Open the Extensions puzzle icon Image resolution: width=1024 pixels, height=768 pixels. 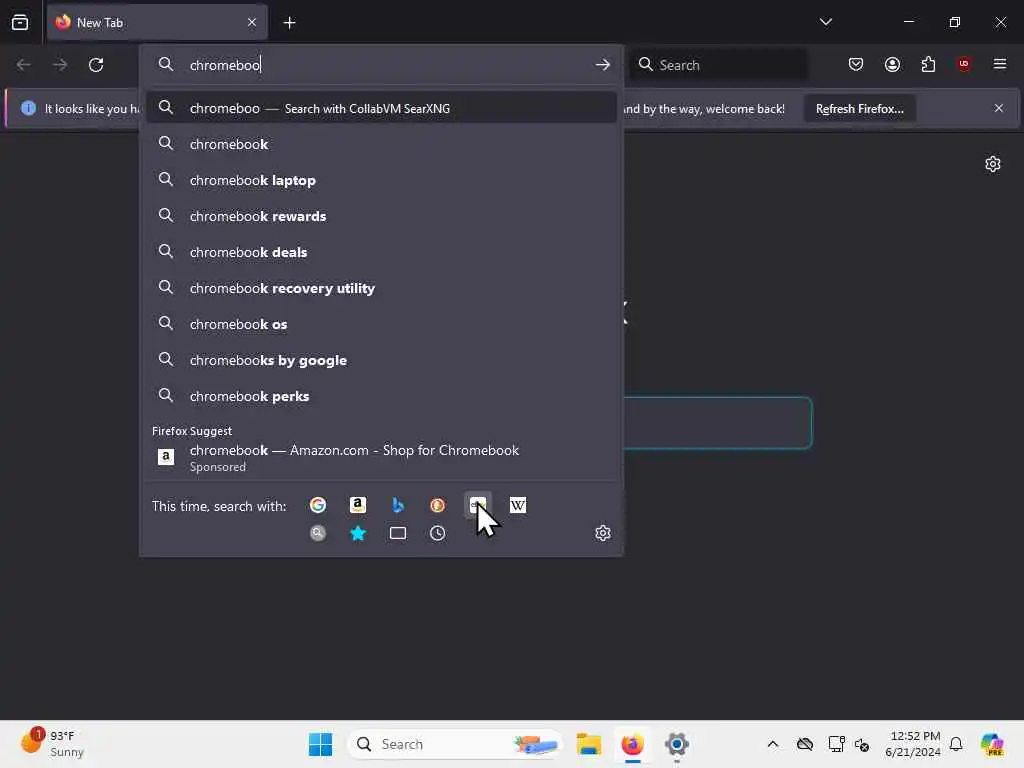click(928, 64)
